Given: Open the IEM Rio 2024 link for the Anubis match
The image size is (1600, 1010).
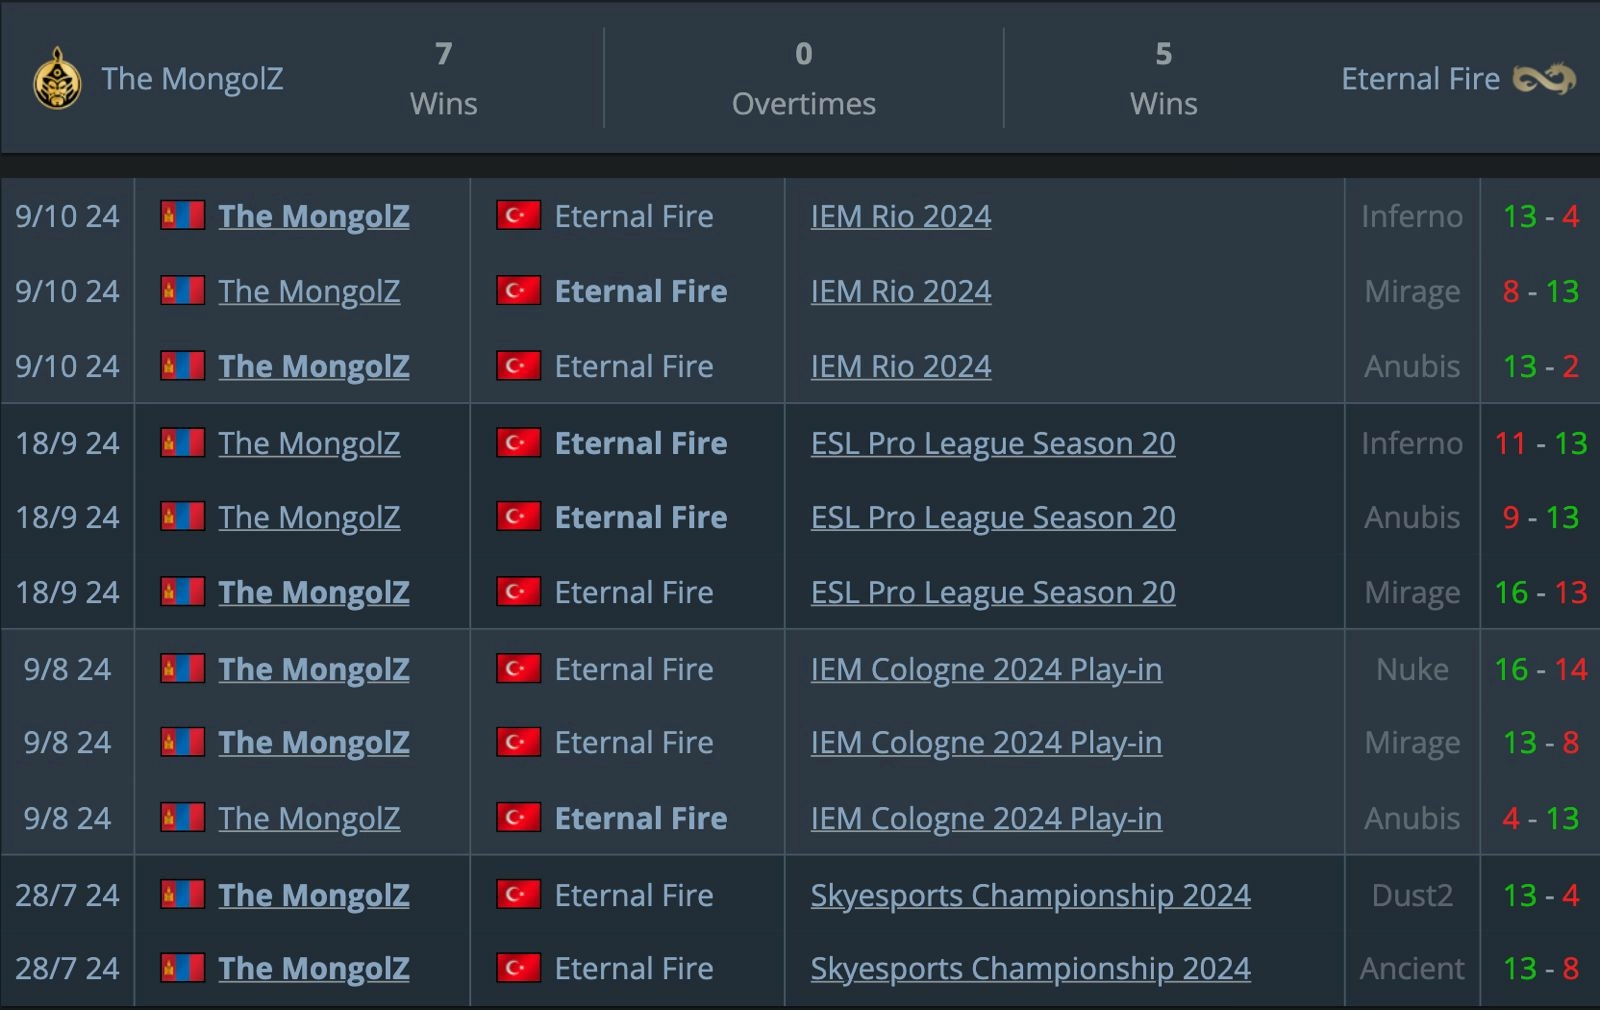Looking at the screenshot, I should [900, 366].
